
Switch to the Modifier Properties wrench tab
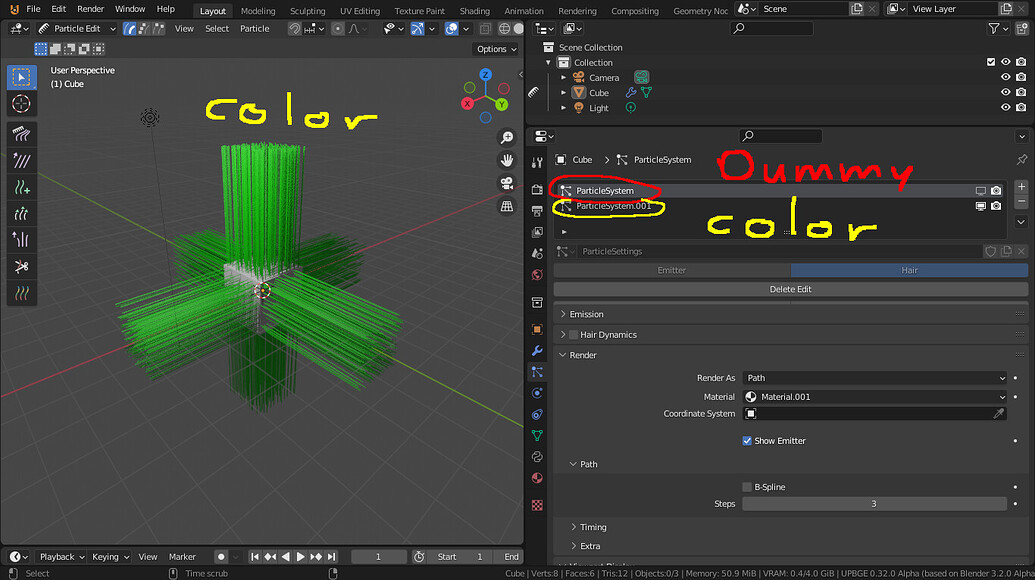coord(537,352)
